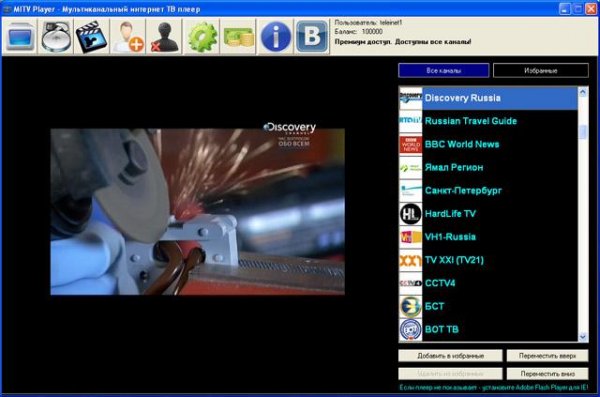This screenshot has width=600, height=397.
Task: Click Переместить вверх button
Action: coord(547,356)
